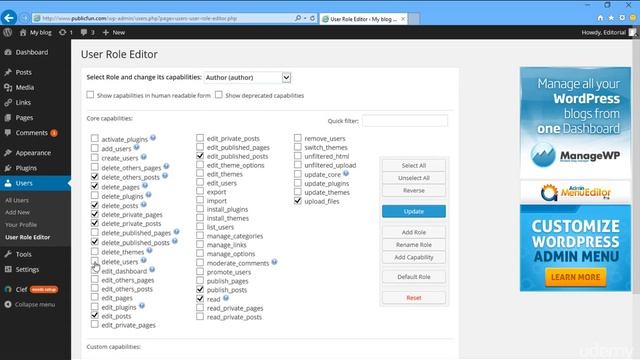Open comments bubble icon in admin bar
This screenshot has height=360, width=640.
tap(84, 32)
